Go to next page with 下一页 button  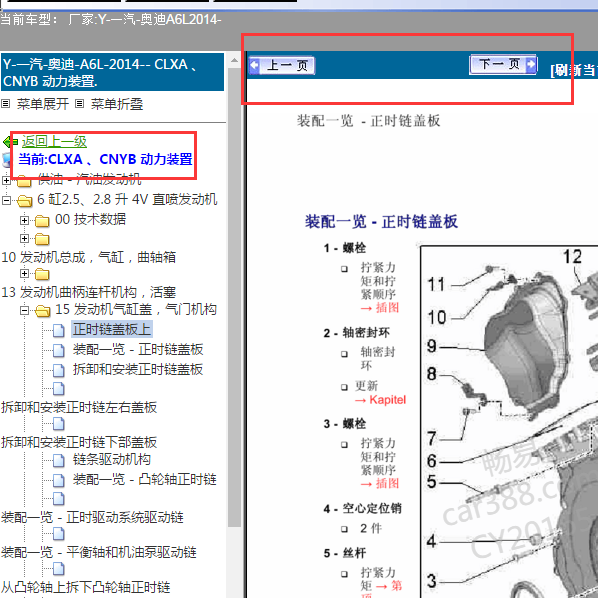coord(503,64)
